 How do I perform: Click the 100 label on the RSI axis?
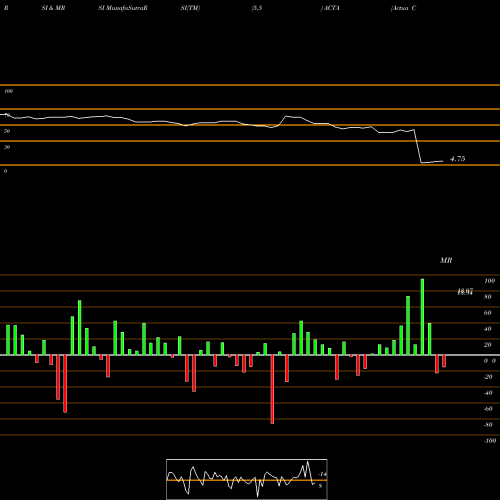pos(9,91)
